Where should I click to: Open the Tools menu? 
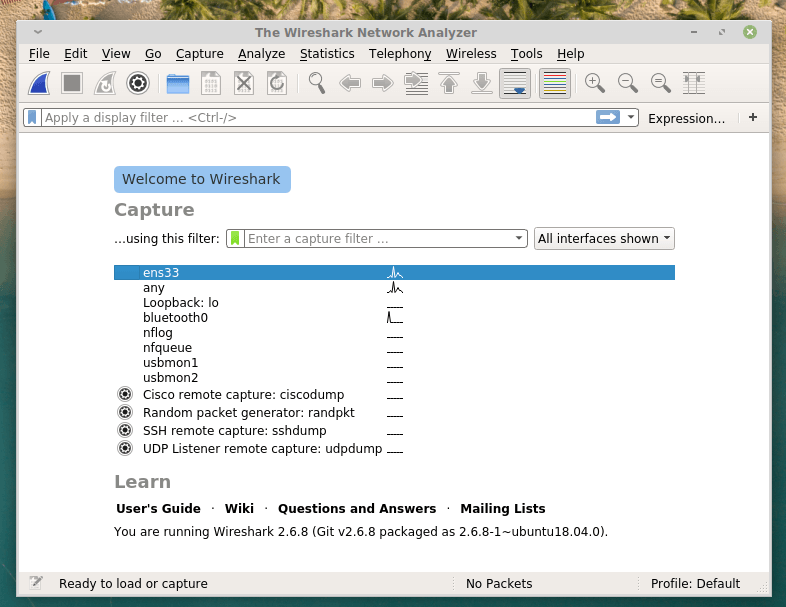(526, 54)
